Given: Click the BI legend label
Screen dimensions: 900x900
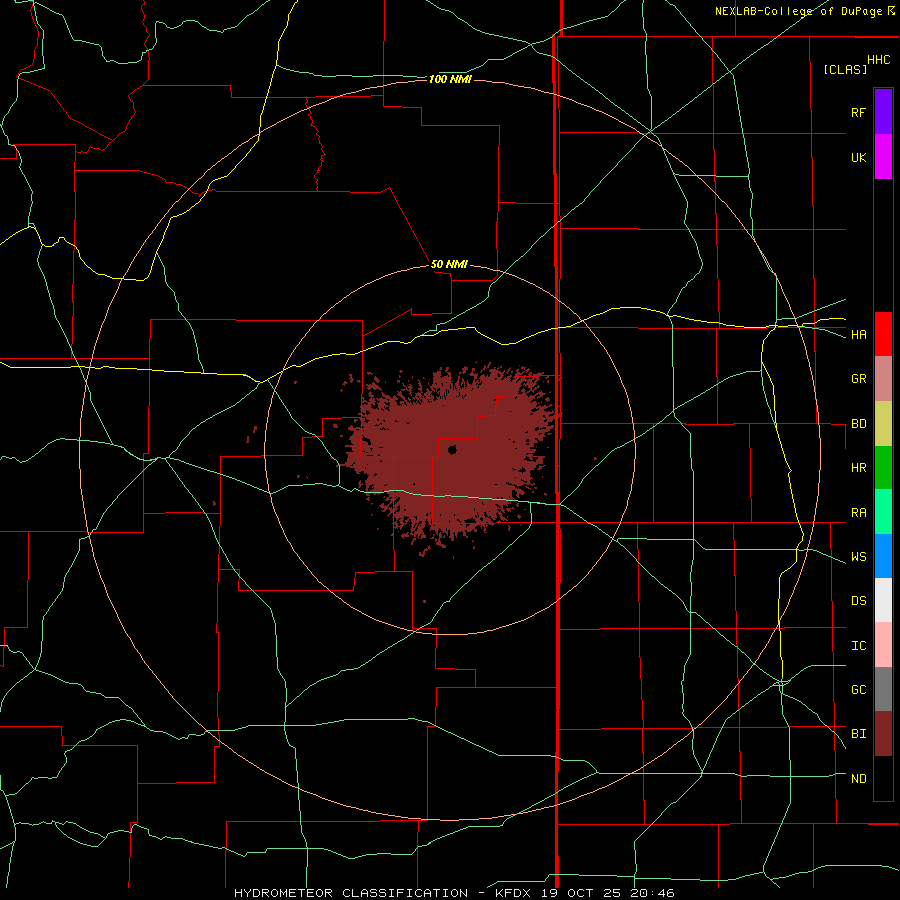Looking at the screenshot, I should pos(858,734).
